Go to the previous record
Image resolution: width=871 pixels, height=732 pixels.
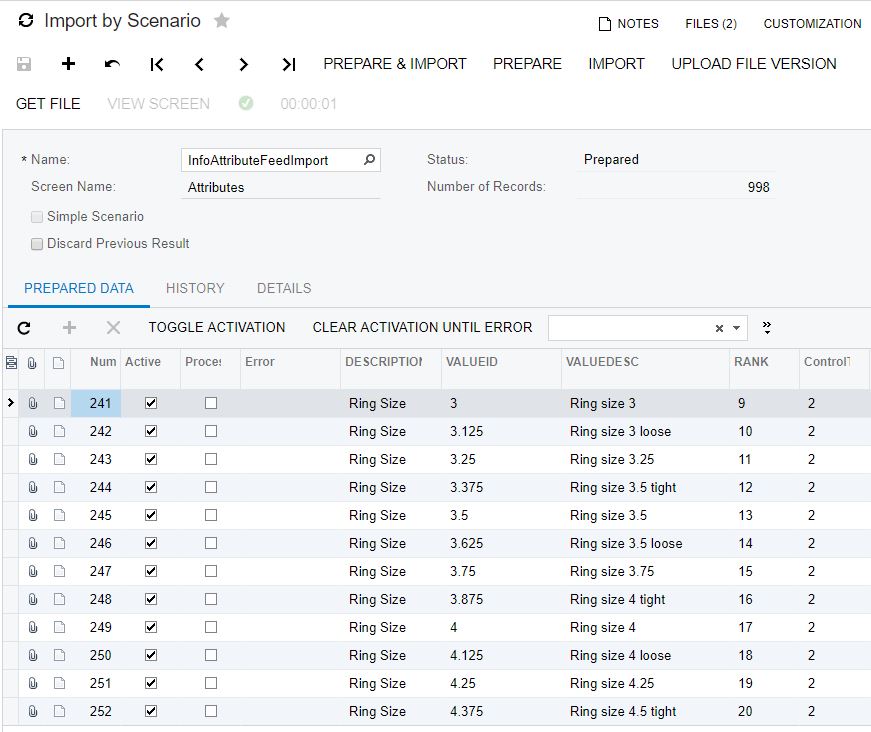[x=200, y=64]
